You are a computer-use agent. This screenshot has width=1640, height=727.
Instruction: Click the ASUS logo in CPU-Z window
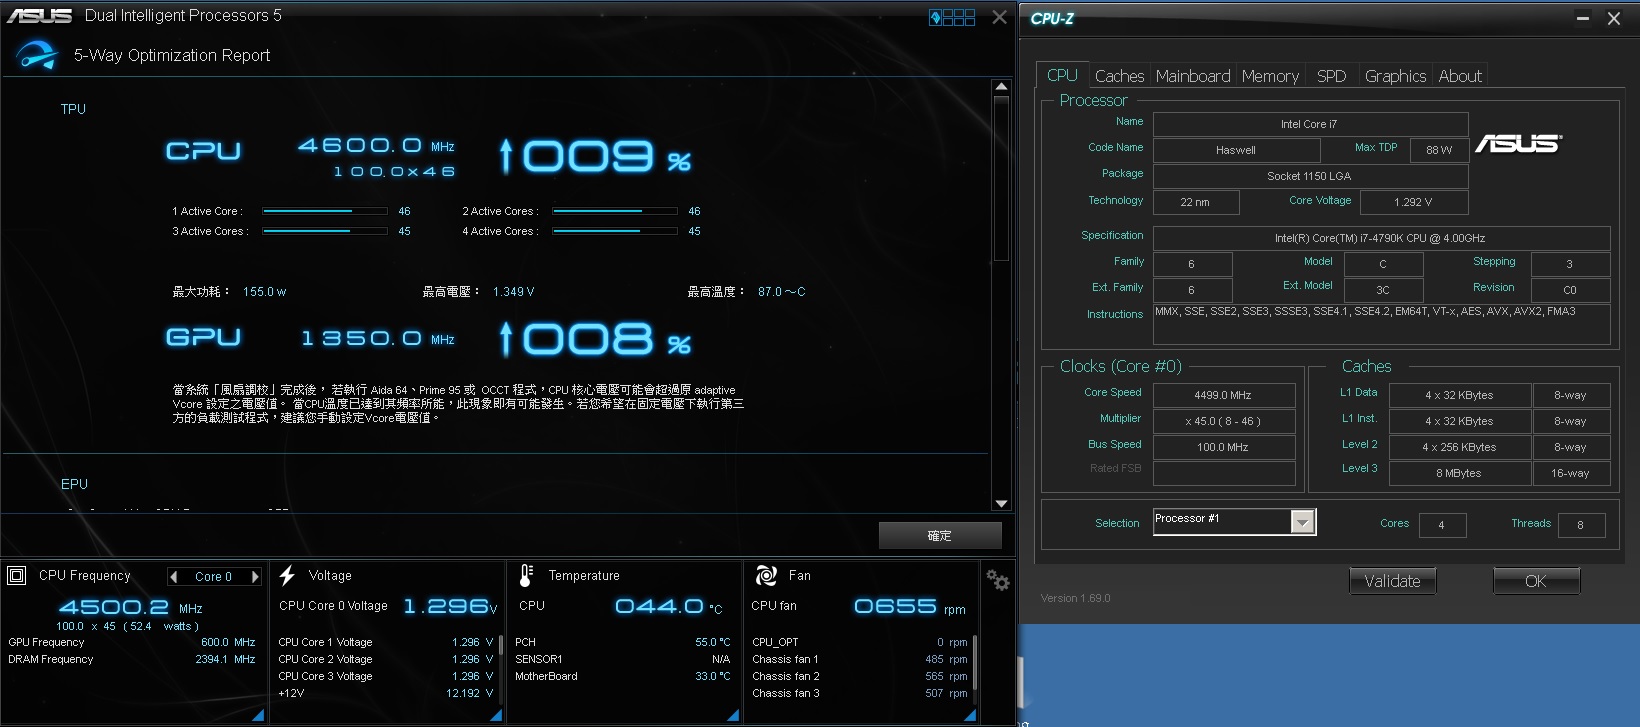(x=1518, y=144)
